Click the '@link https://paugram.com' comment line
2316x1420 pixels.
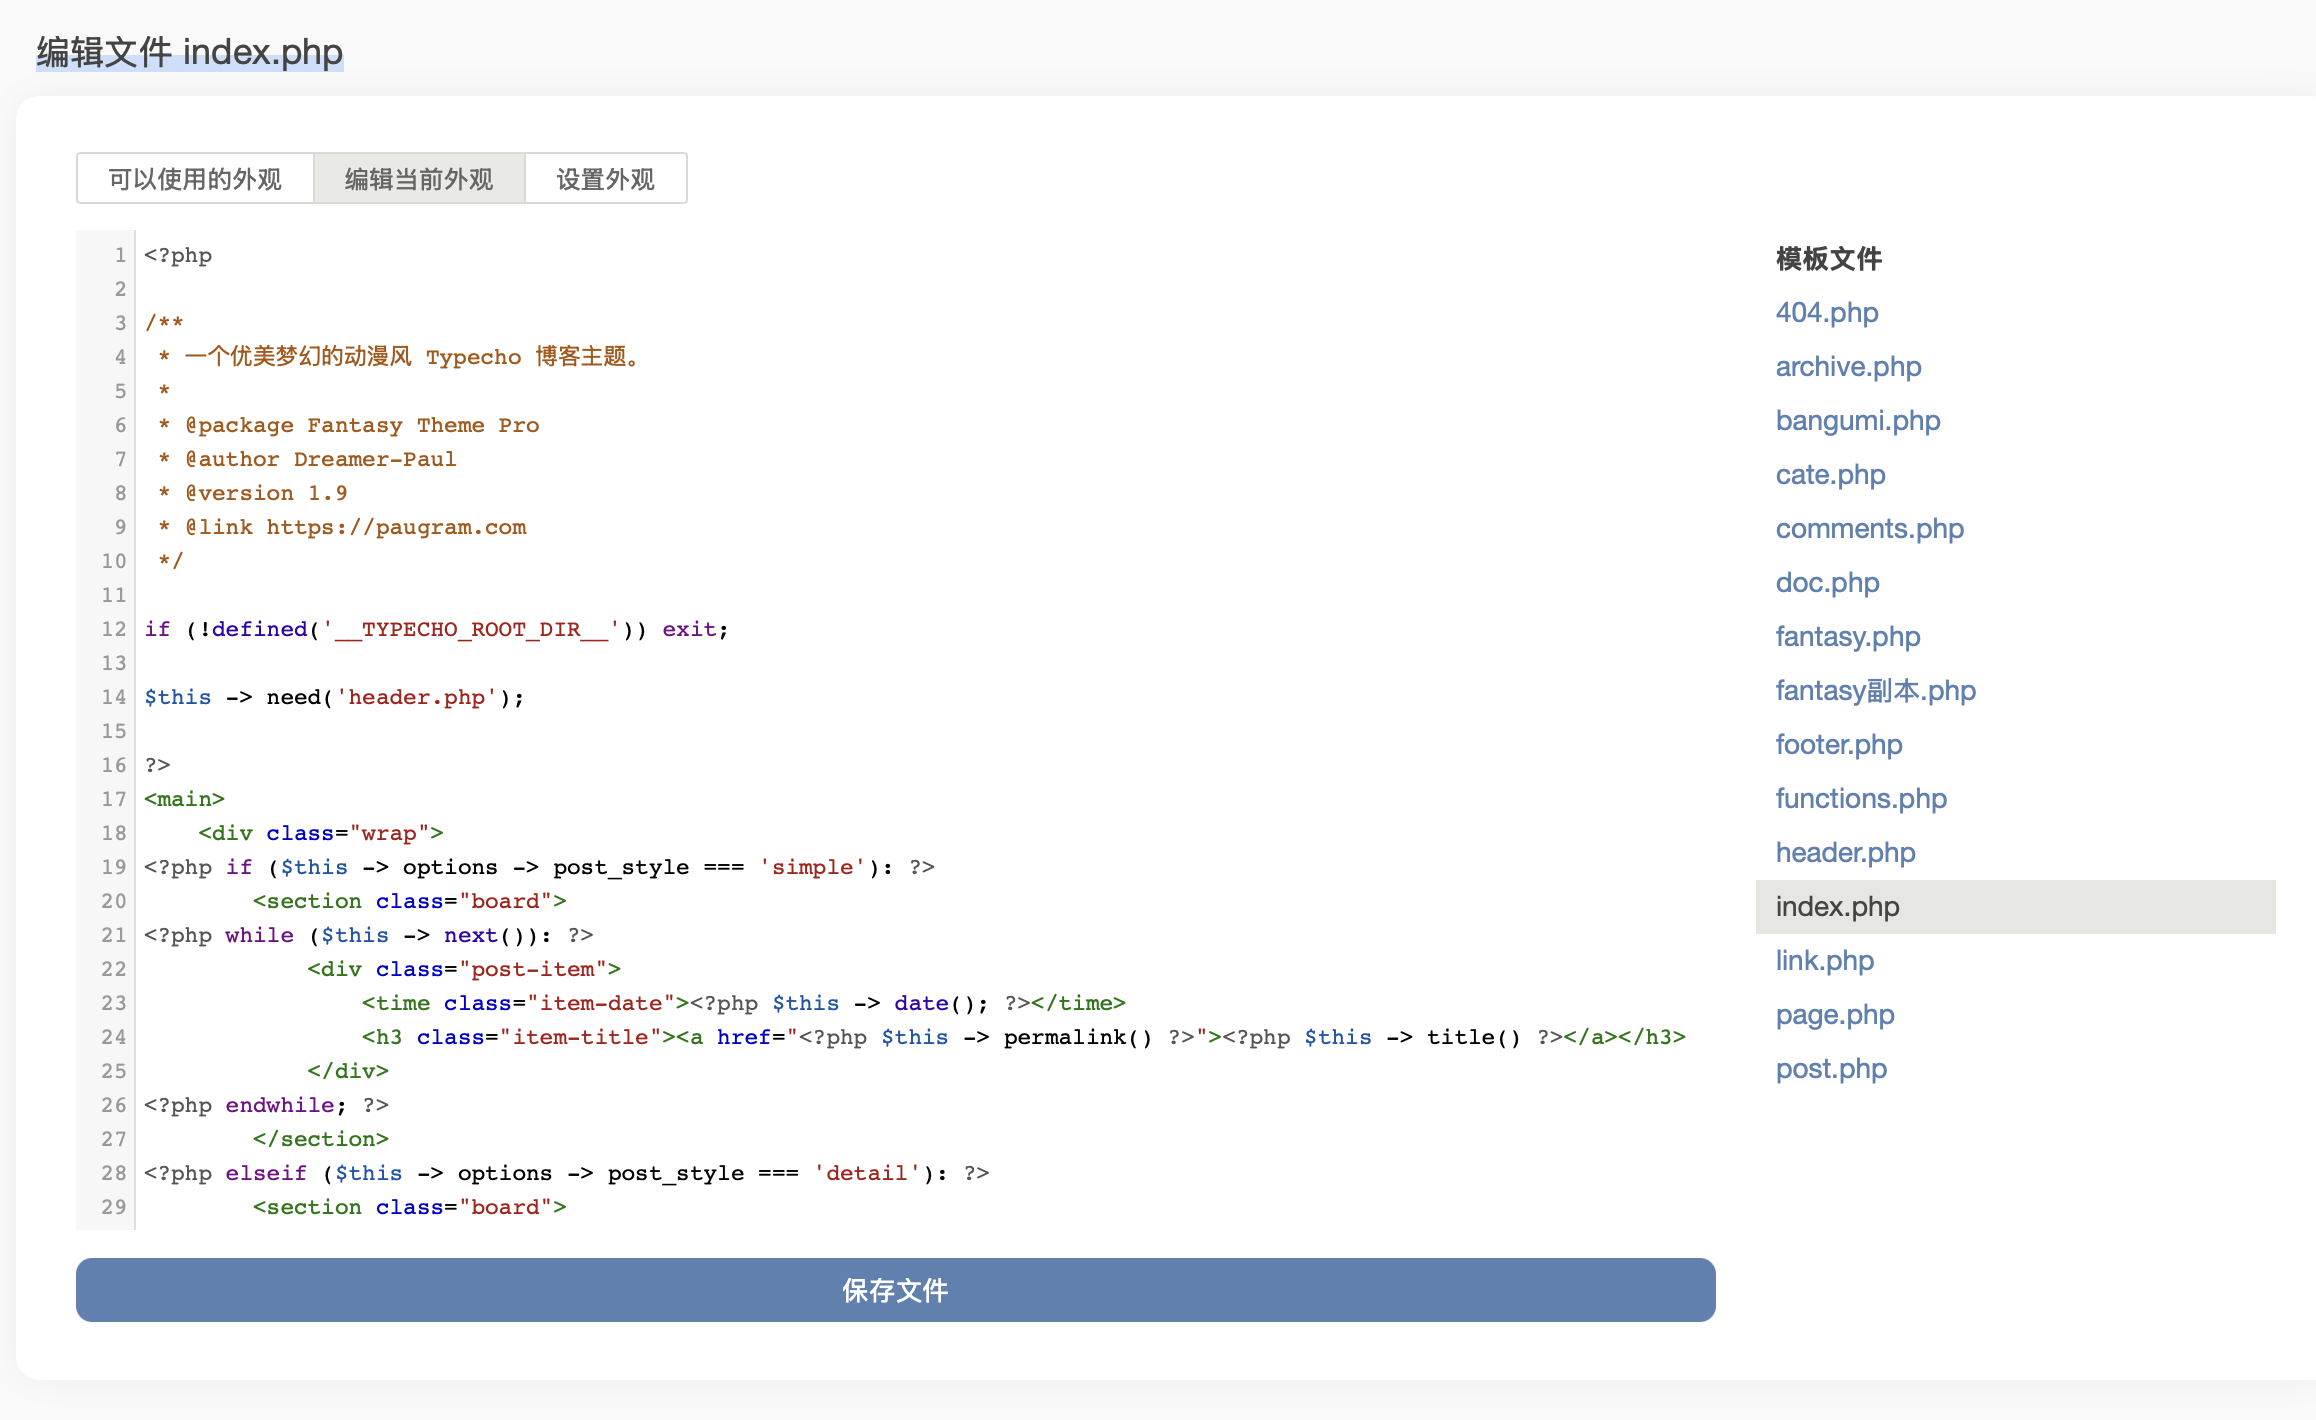tap(342, 527)
